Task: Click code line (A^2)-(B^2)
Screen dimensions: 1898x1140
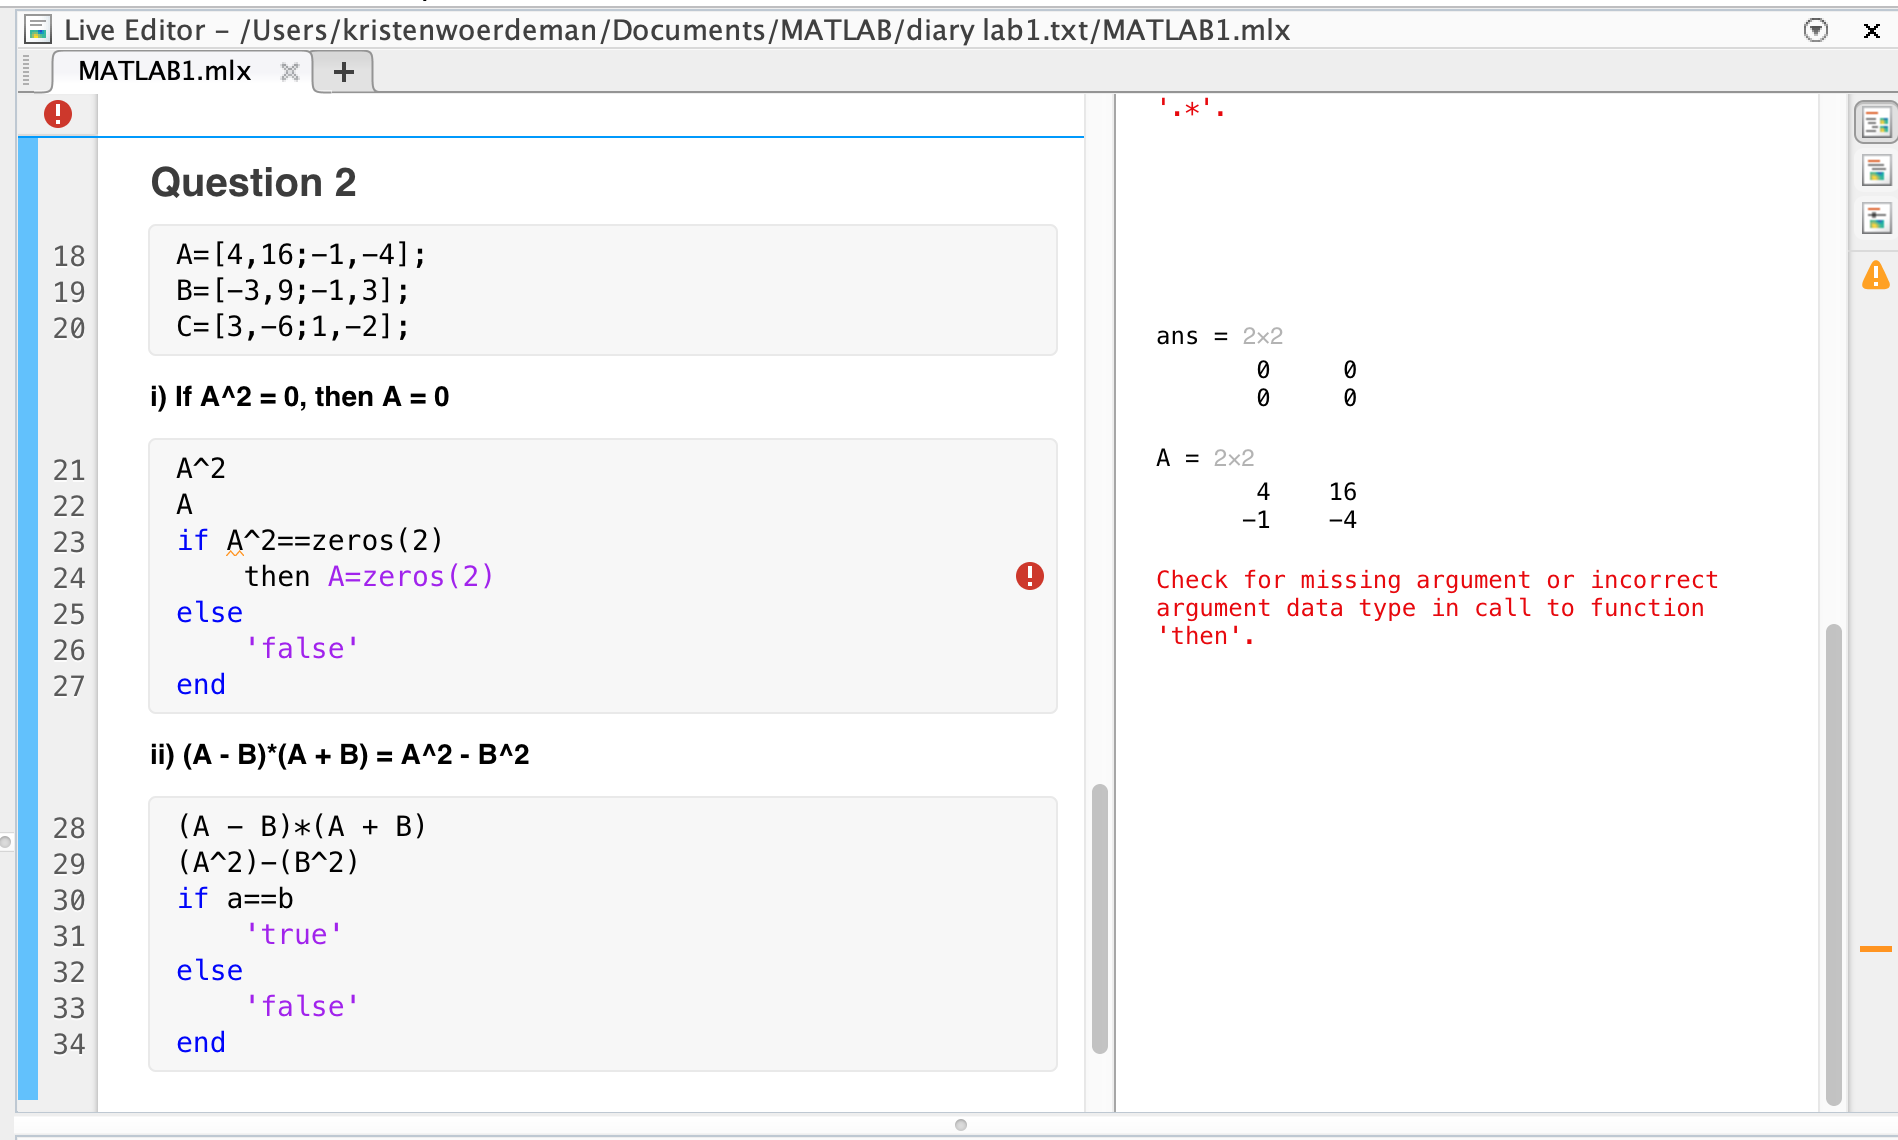Action: click(x=268, y=863)
